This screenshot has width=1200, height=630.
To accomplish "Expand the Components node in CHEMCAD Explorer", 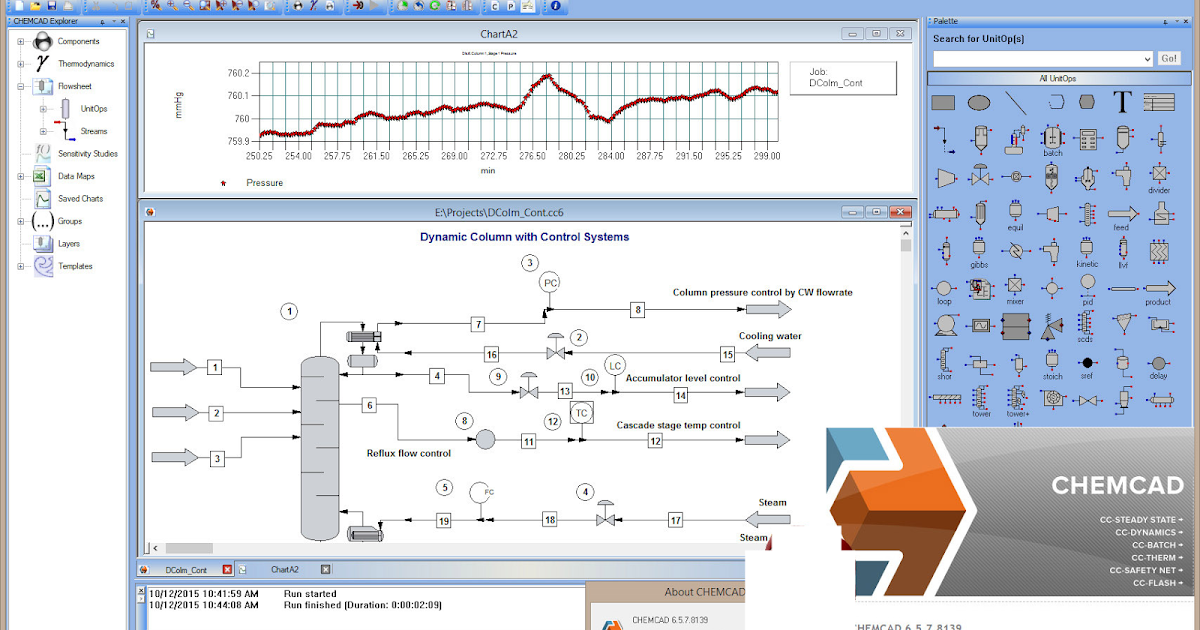I will (22, 41).
